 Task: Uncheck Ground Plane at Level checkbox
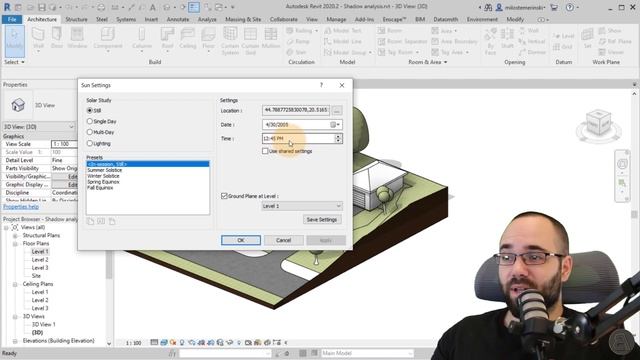click(224, 196)
